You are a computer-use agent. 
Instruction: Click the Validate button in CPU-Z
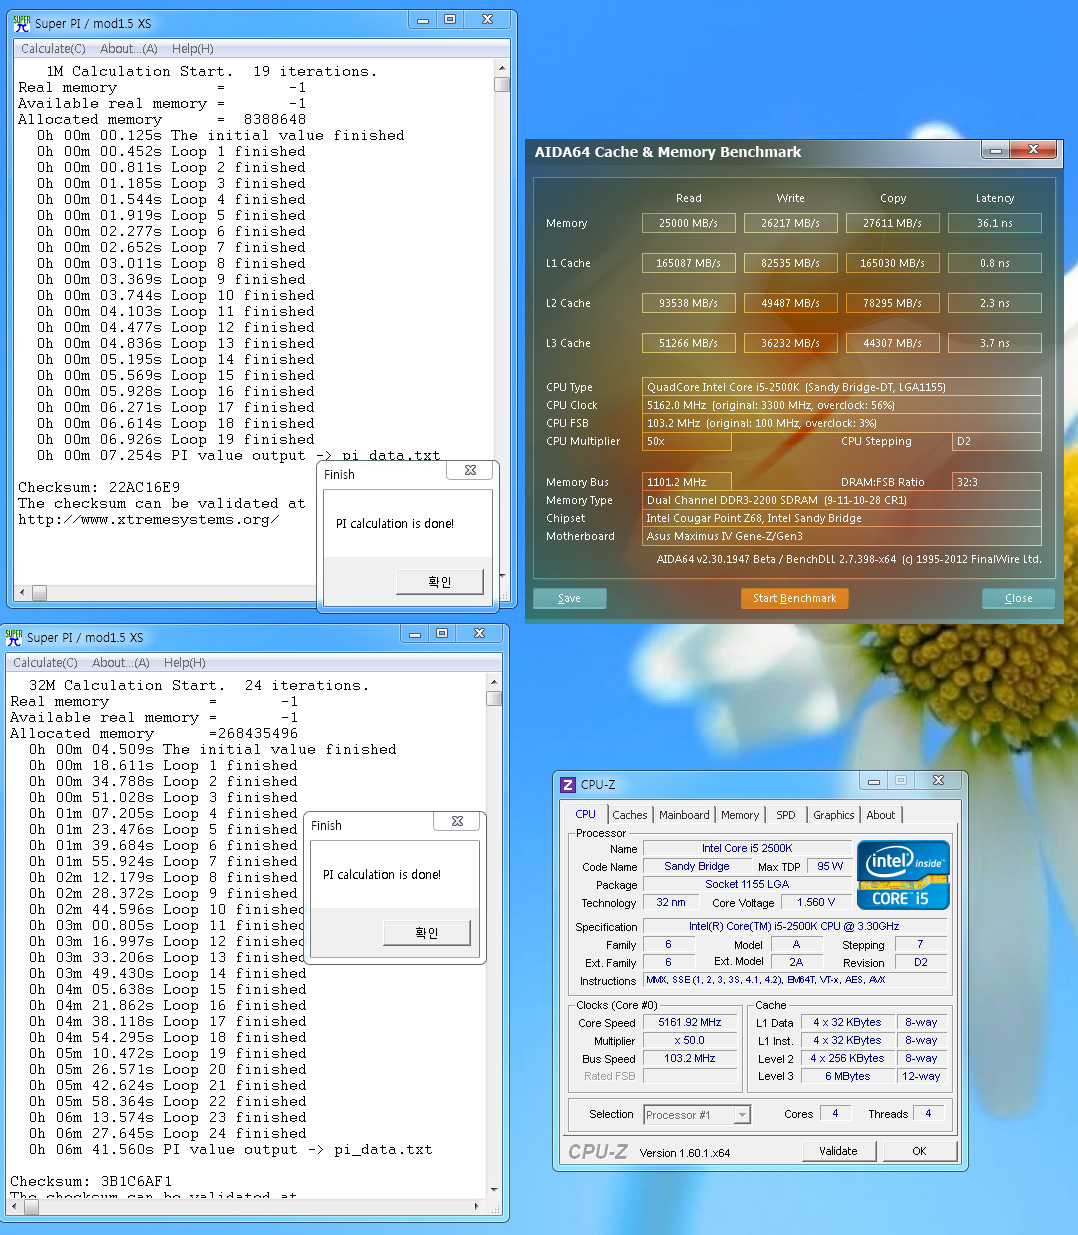tap(838, 1151)
